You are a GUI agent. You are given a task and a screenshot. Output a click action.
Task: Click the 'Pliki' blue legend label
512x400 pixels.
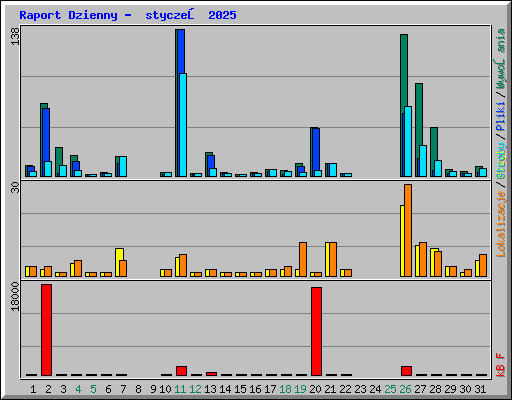pos(501,116)
